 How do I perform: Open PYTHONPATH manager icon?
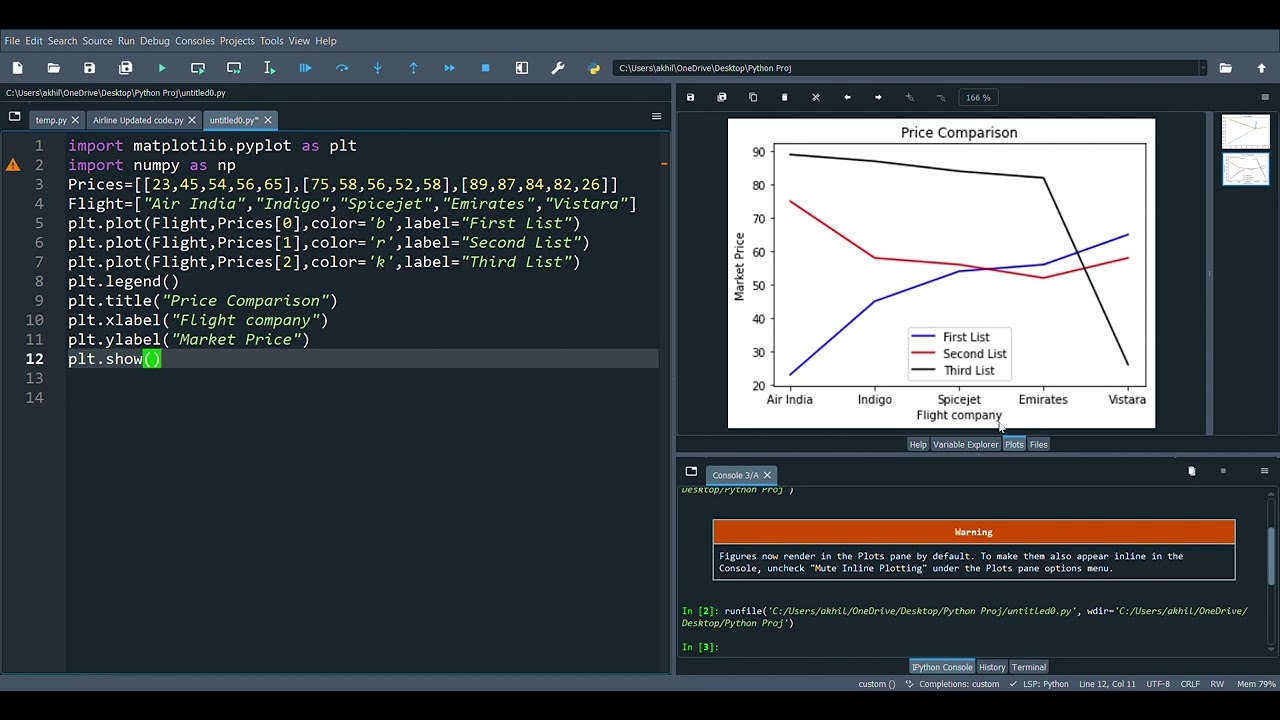point(594,68)
